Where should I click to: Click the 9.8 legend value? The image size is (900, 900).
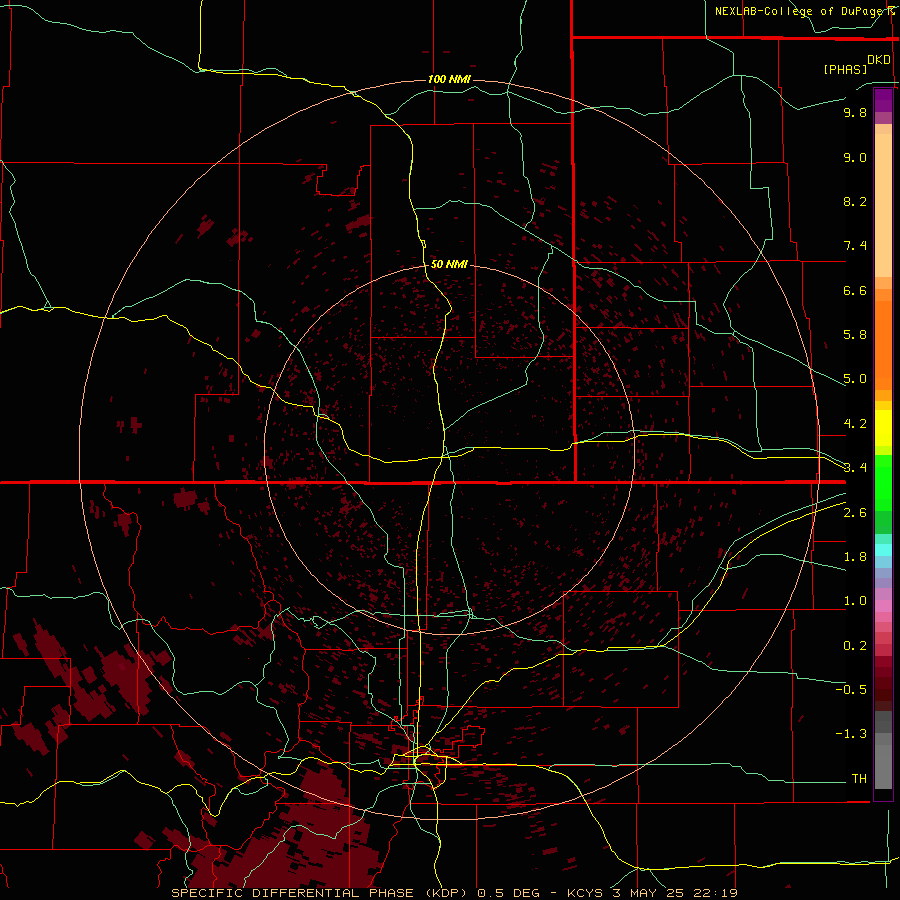click(855, 112)
